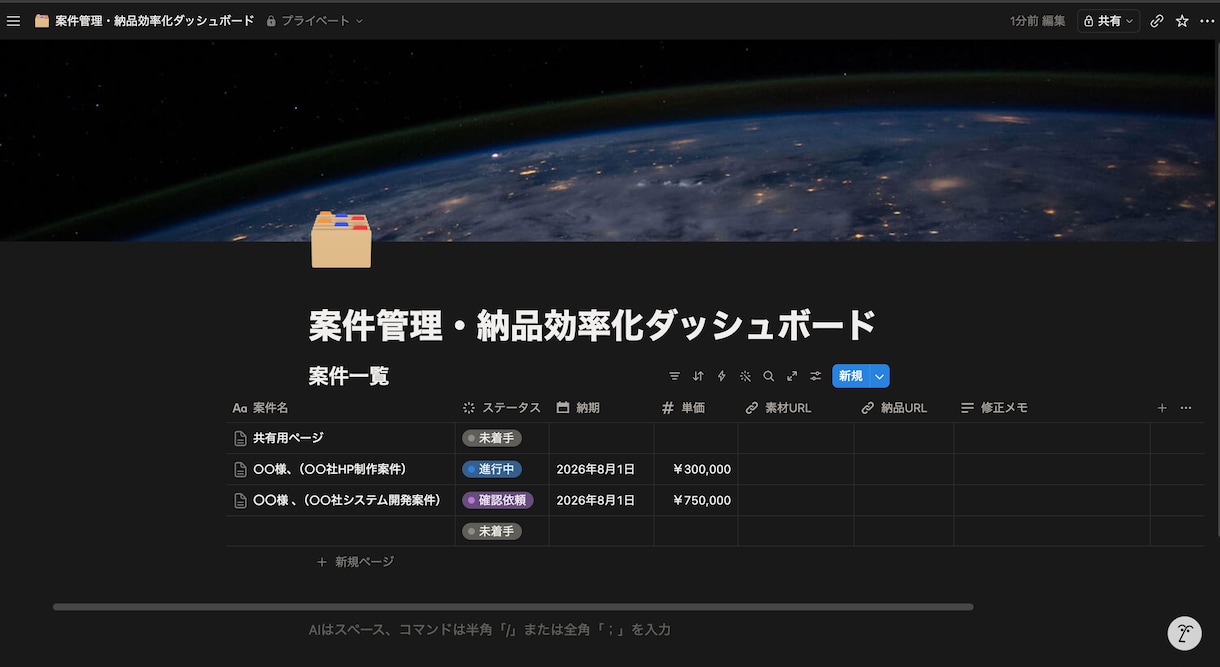This screenshot has width=1220, height=667.
Task: Change the 確認依頼 status tag
Action: coord(498,500)
